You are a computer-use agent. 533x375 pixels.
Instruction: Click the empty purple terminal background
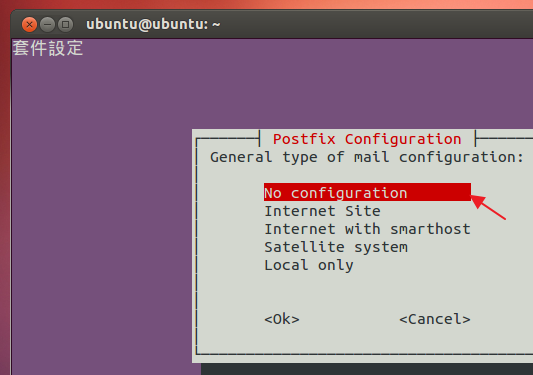pyautogui.click(x=102, y=204)
